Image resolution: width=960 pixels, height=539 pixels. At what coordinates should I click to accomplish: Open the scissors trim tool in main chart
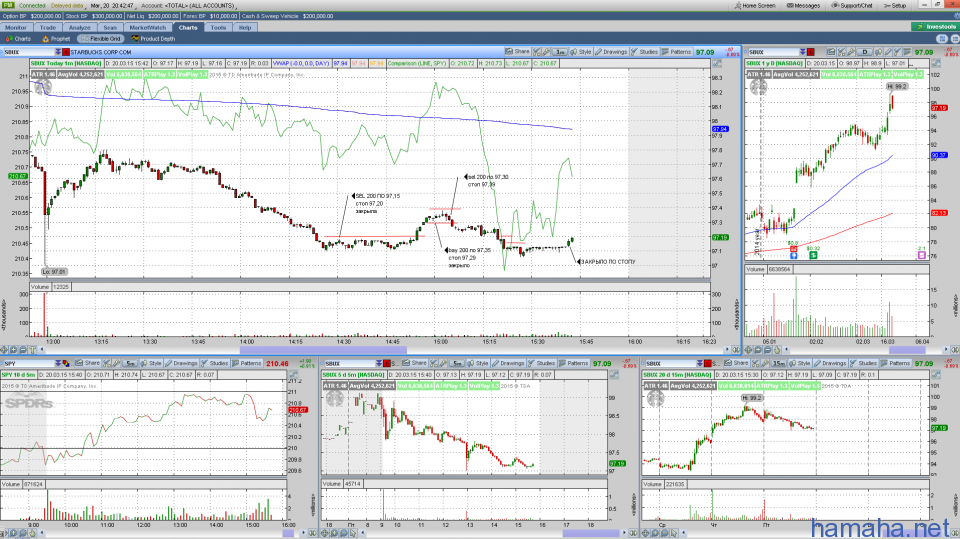pyautogui.click(x=536, y=52)
